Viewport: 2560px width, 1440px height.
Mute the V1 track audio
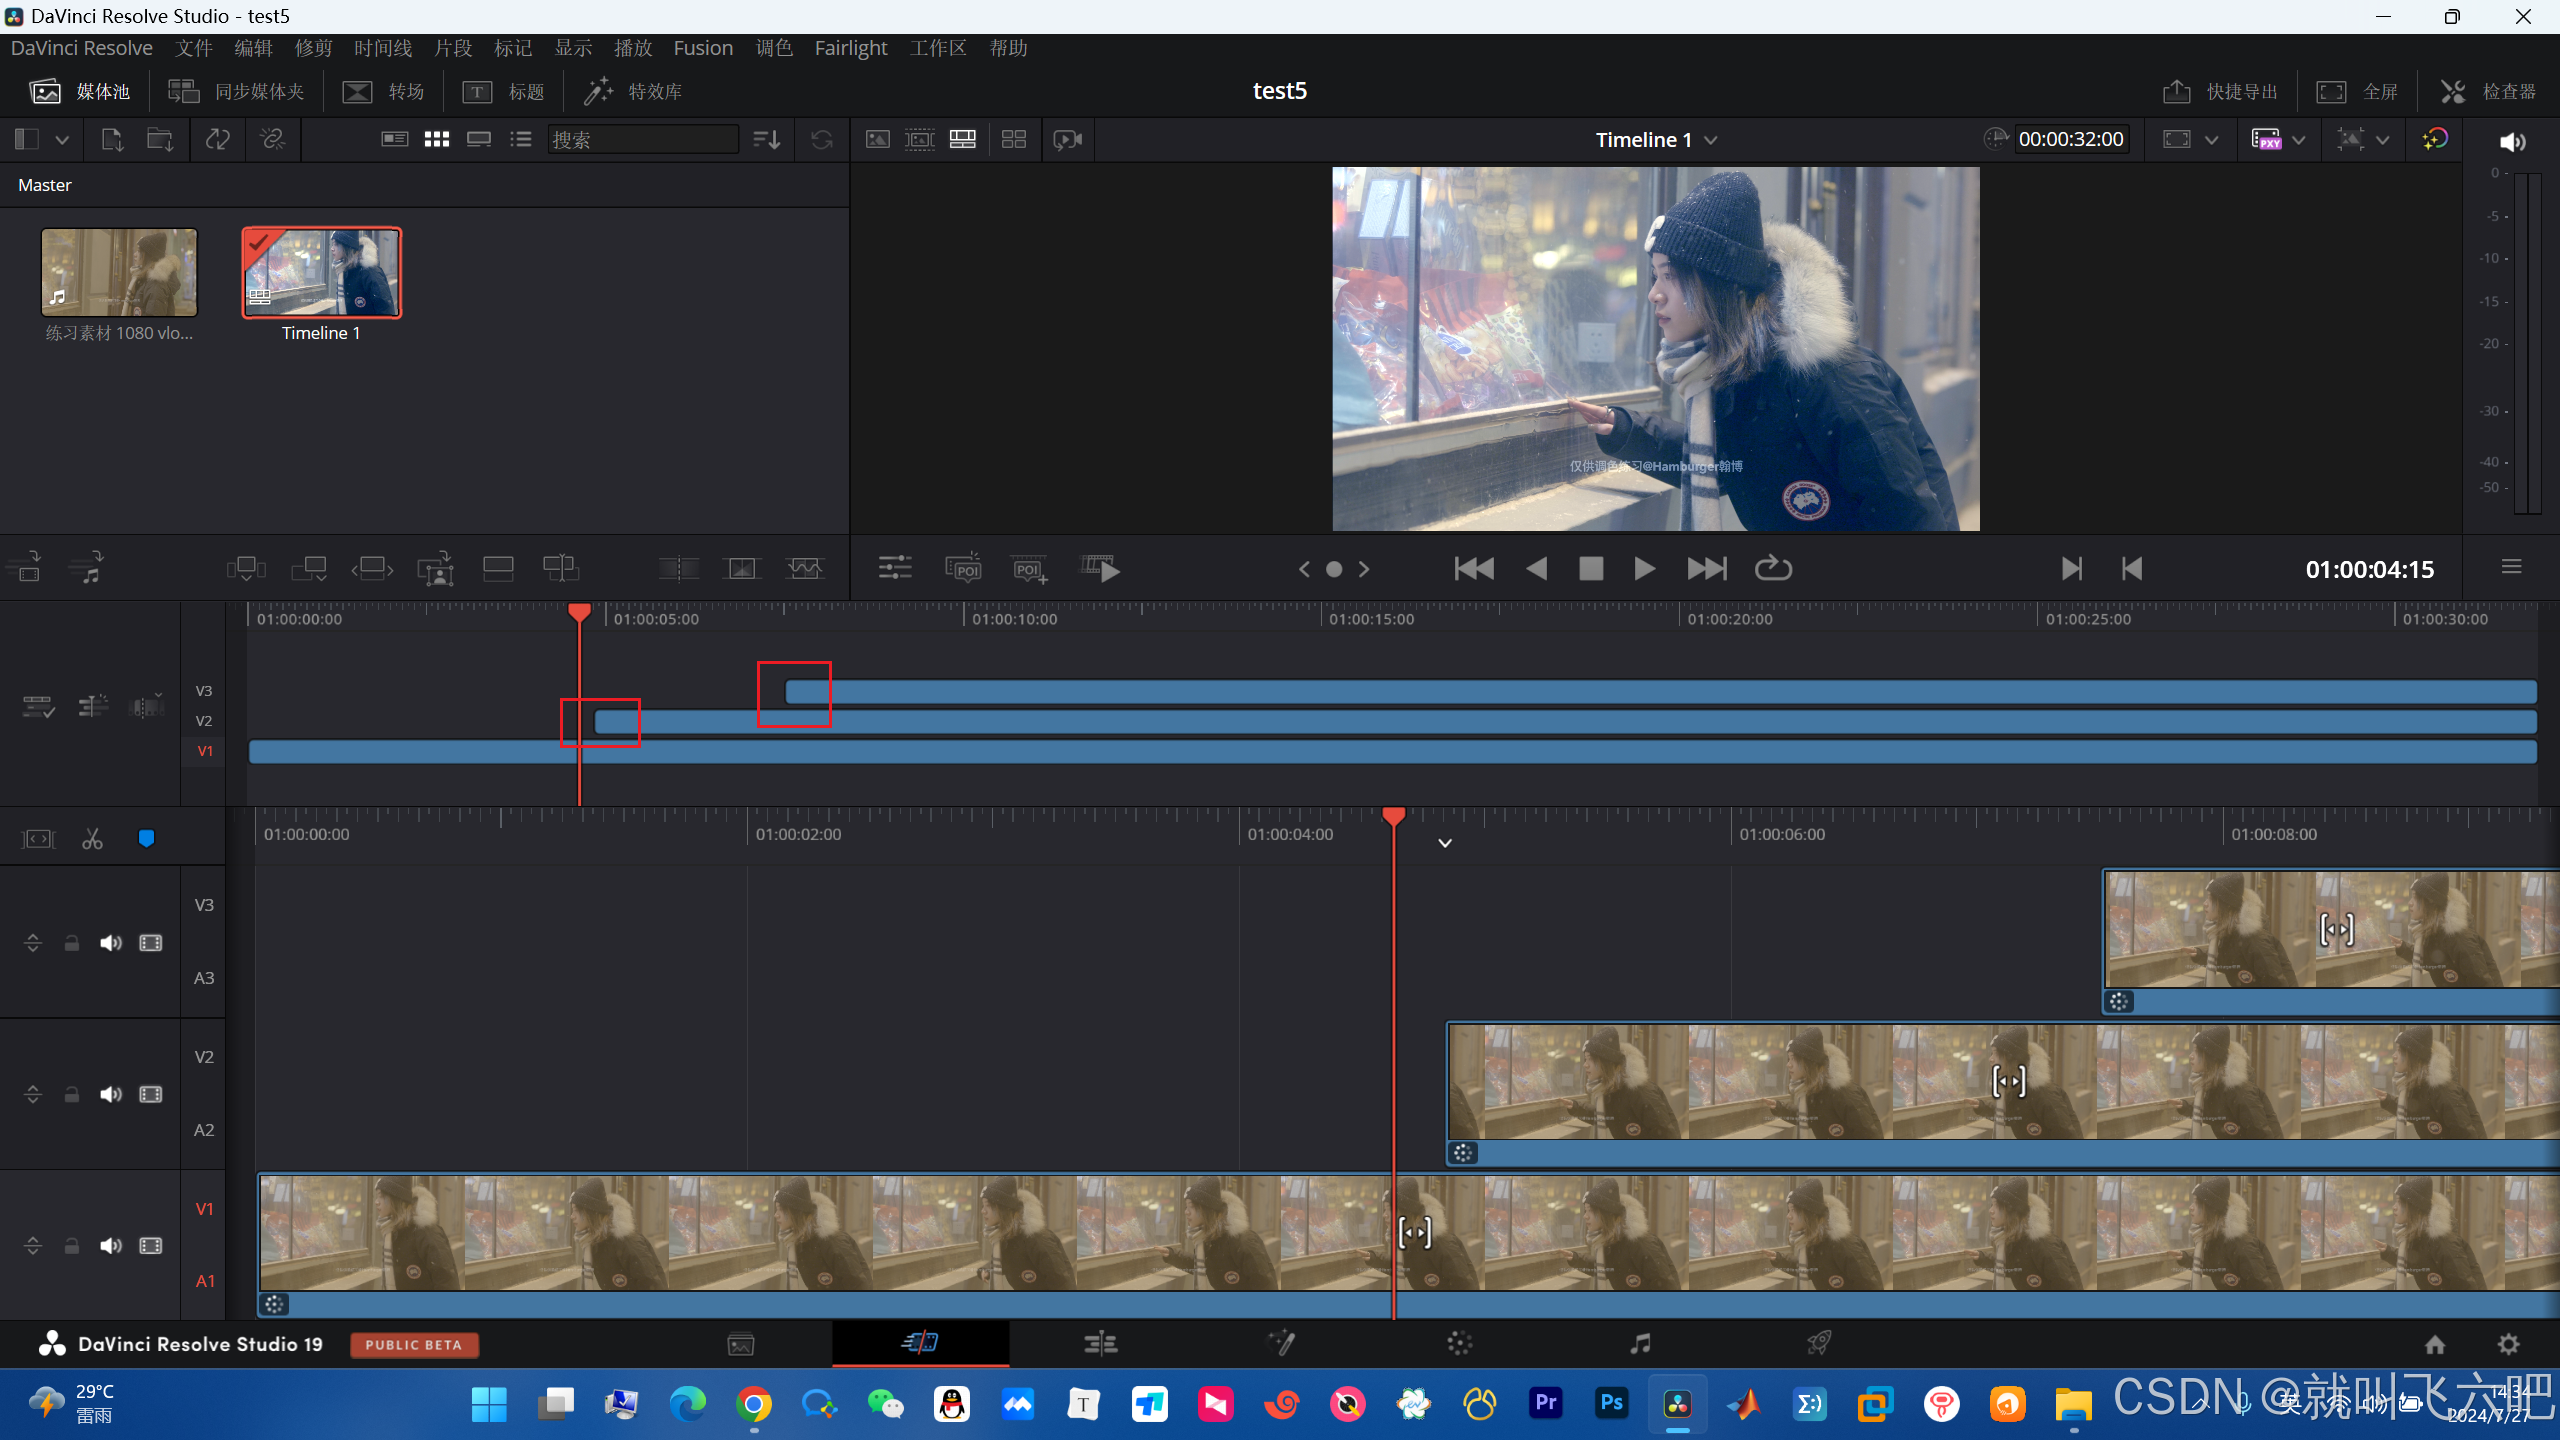[x=110, y=1246]
